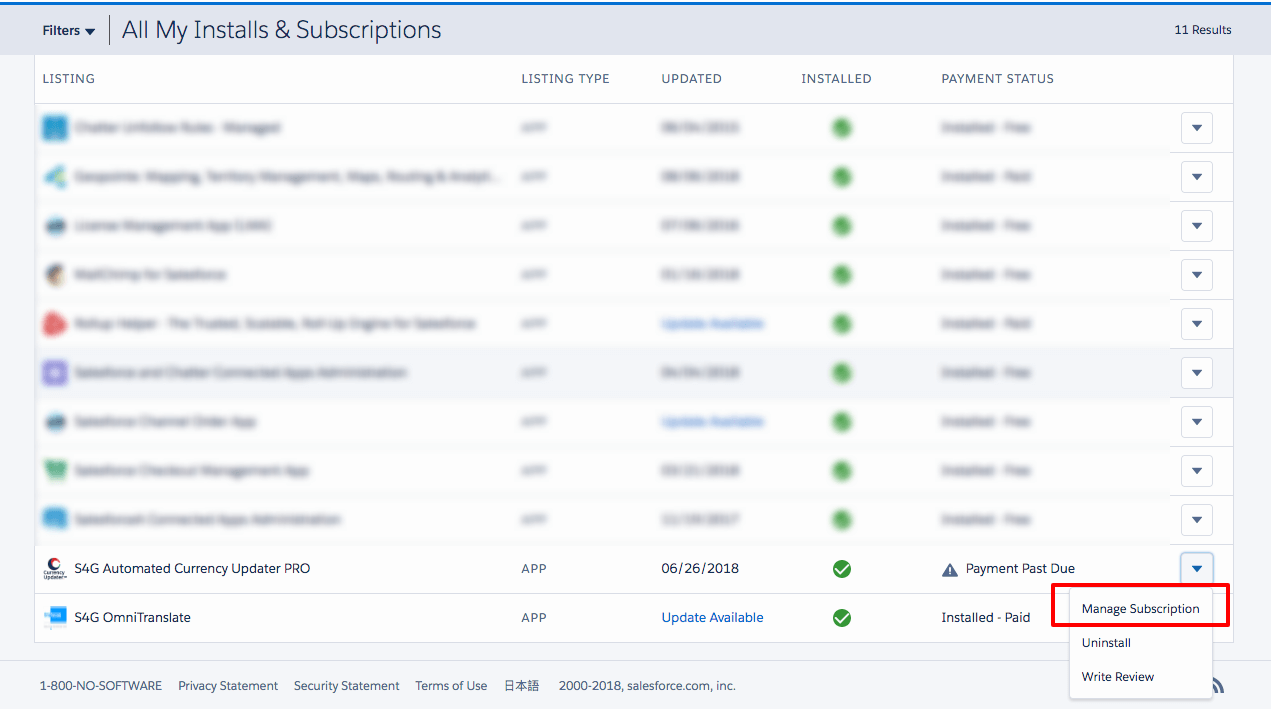
Task: Select Uninstall from the dropdown menu
Action: click(x=1141, y=643)
